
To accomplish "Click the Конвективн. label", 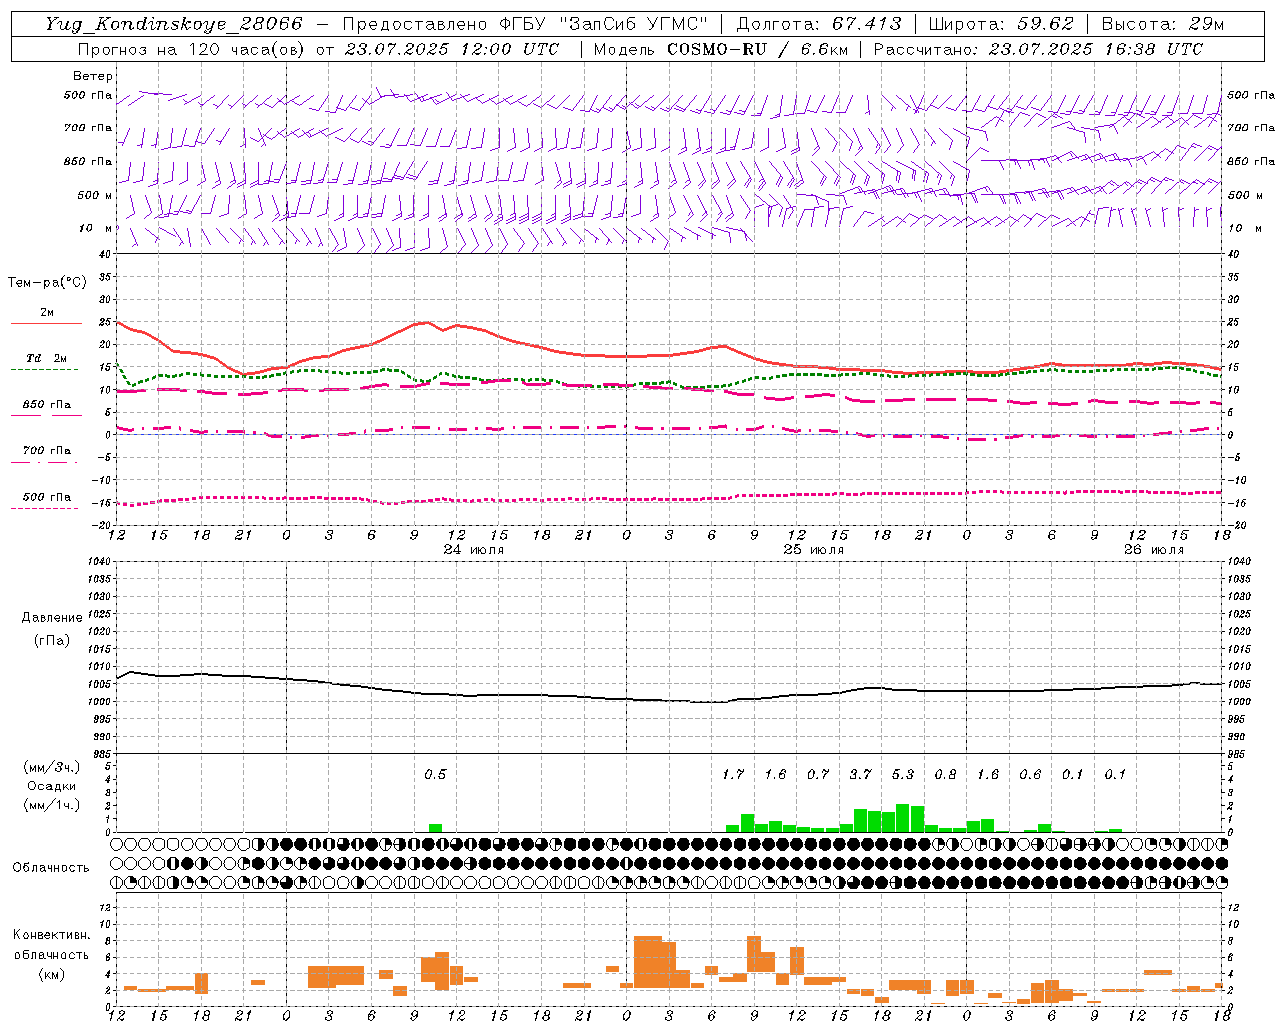I will (x=52, y=935).
